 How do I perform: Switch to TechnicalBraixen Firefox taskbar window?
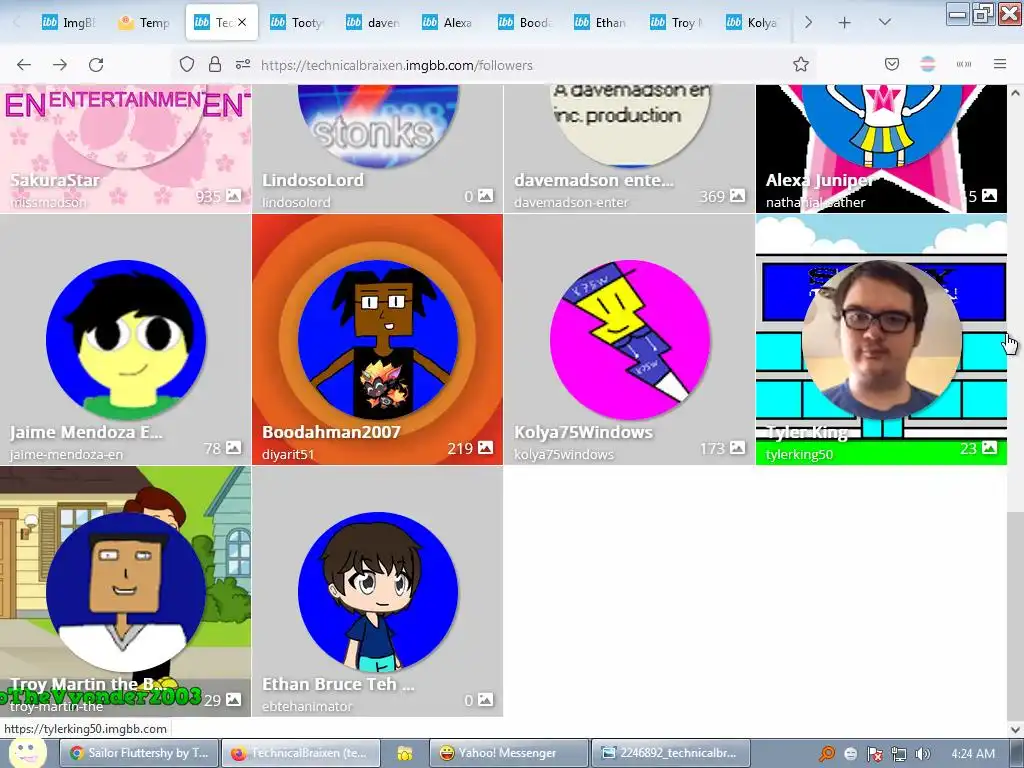pos(300,754)
